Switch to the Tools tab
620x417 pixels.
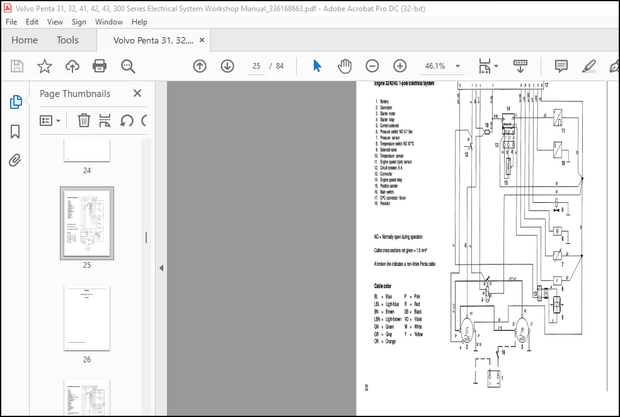67,40
